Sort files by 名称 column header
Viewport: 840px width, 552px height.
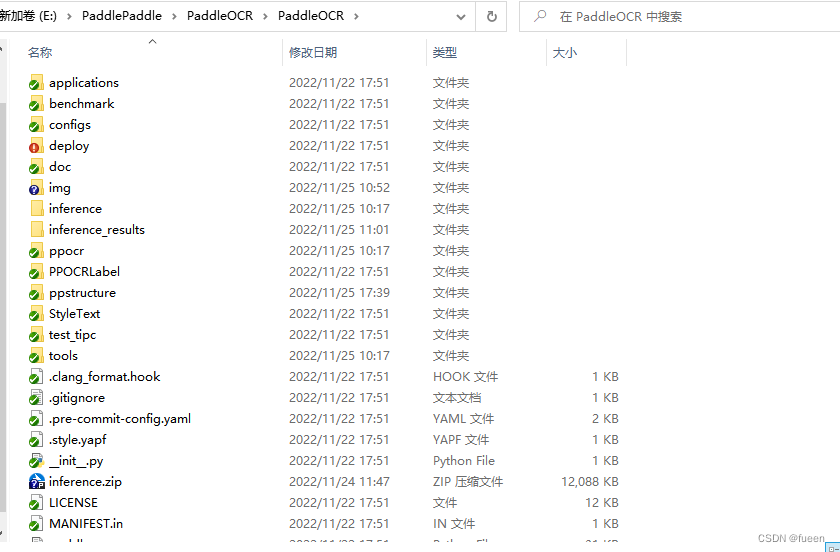pyautogui.click(x=40, y=53)
